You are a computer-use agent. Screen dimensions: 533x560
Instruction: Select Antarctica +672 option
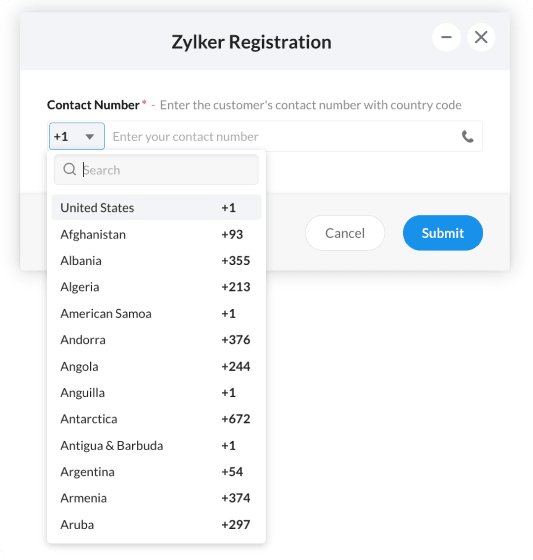156,419
